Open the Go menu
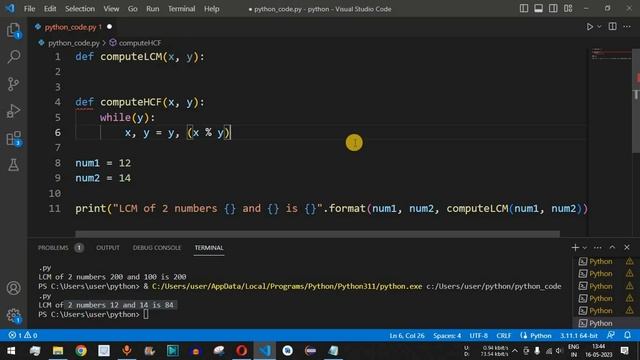 click(133, 9)
